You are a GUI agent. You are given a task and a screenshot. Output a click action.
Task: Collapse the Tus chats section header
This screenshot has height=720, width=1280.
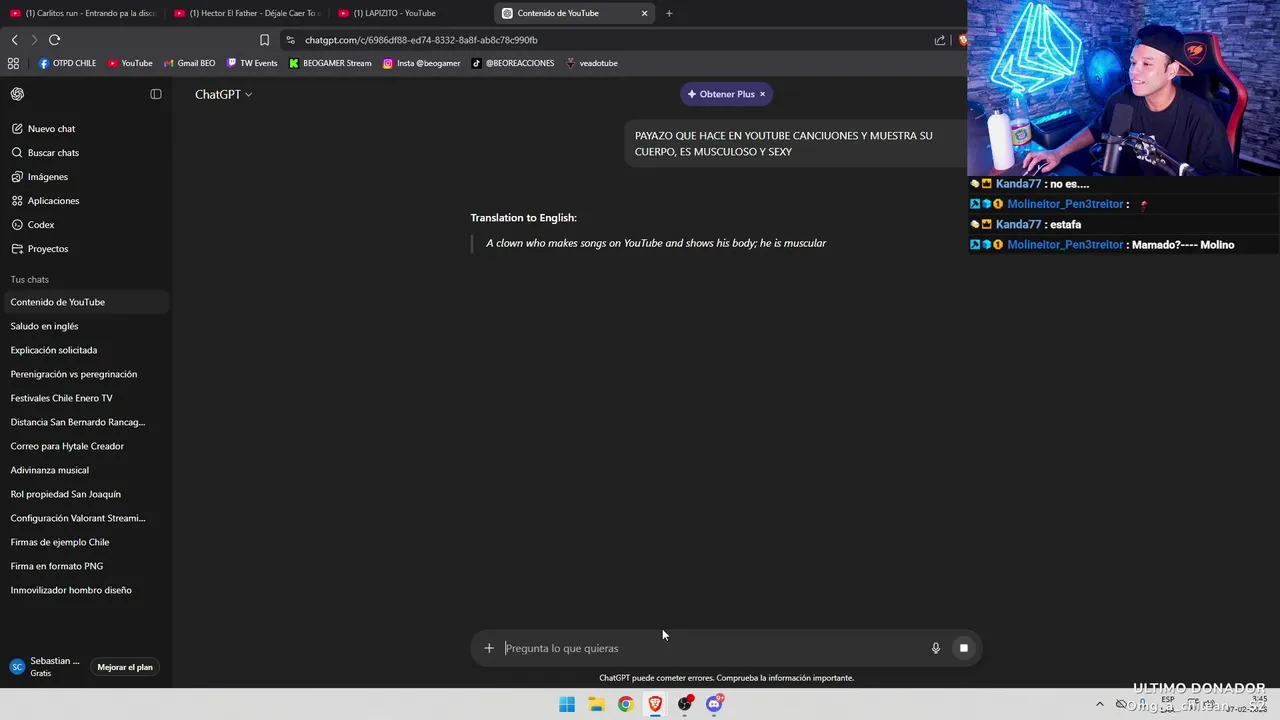30,279
